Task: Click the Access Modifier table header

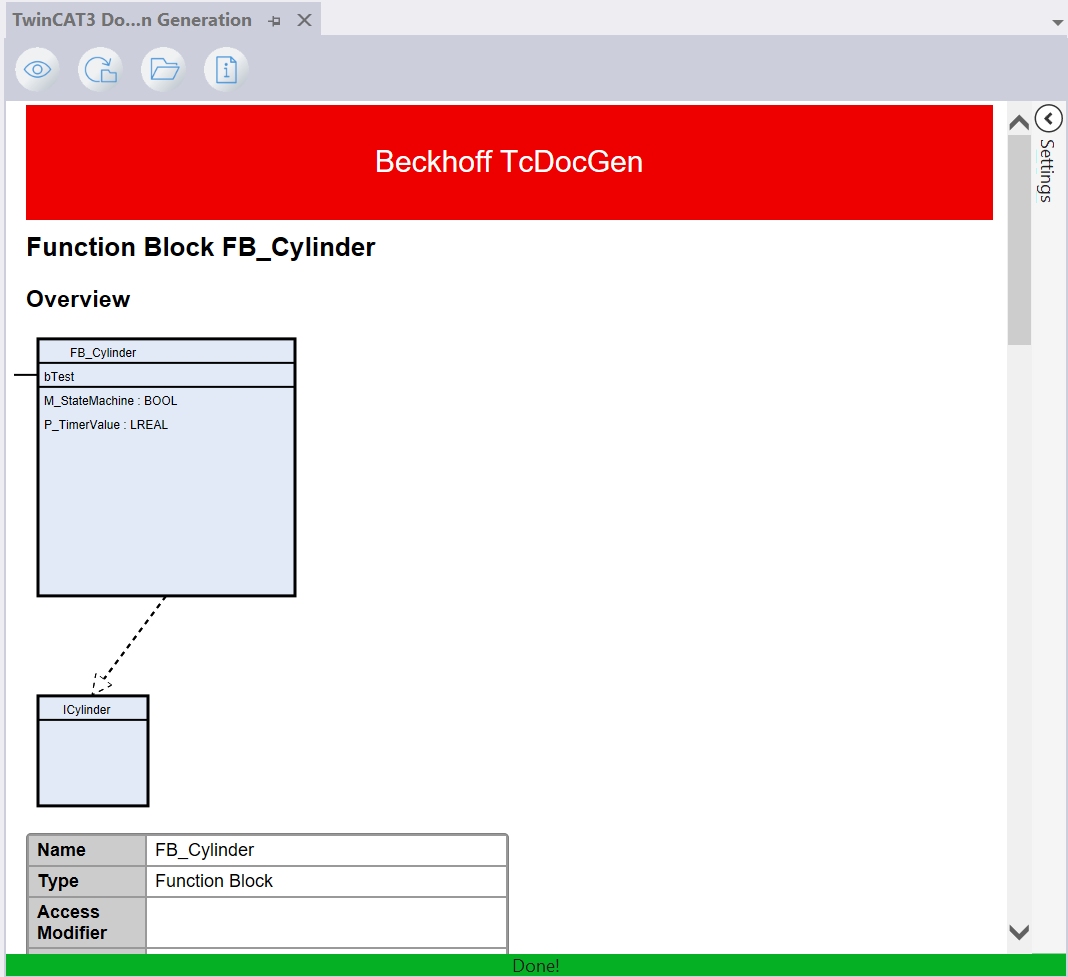Action: coord(87,922)
